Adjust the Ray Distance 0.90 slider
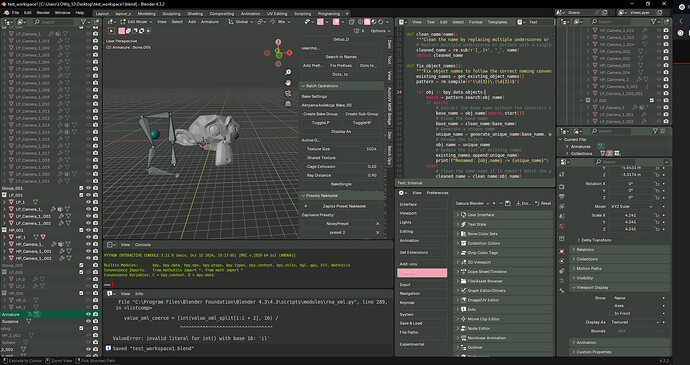 tap(341, 175)
